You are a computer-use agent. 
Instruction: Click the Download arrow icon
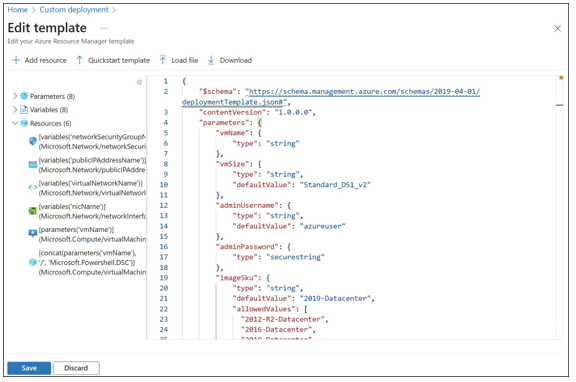point(211,60)
